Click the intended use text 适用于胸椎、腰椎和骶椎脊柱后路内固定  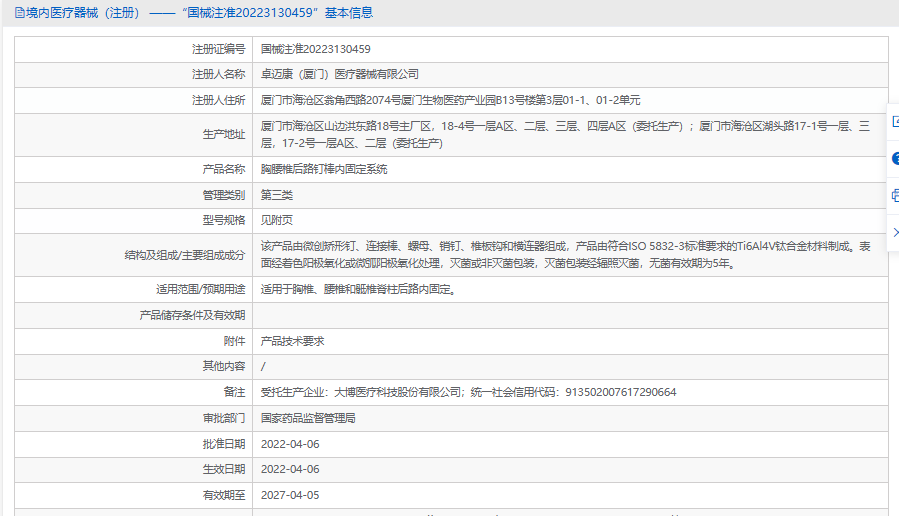(358, 290)
